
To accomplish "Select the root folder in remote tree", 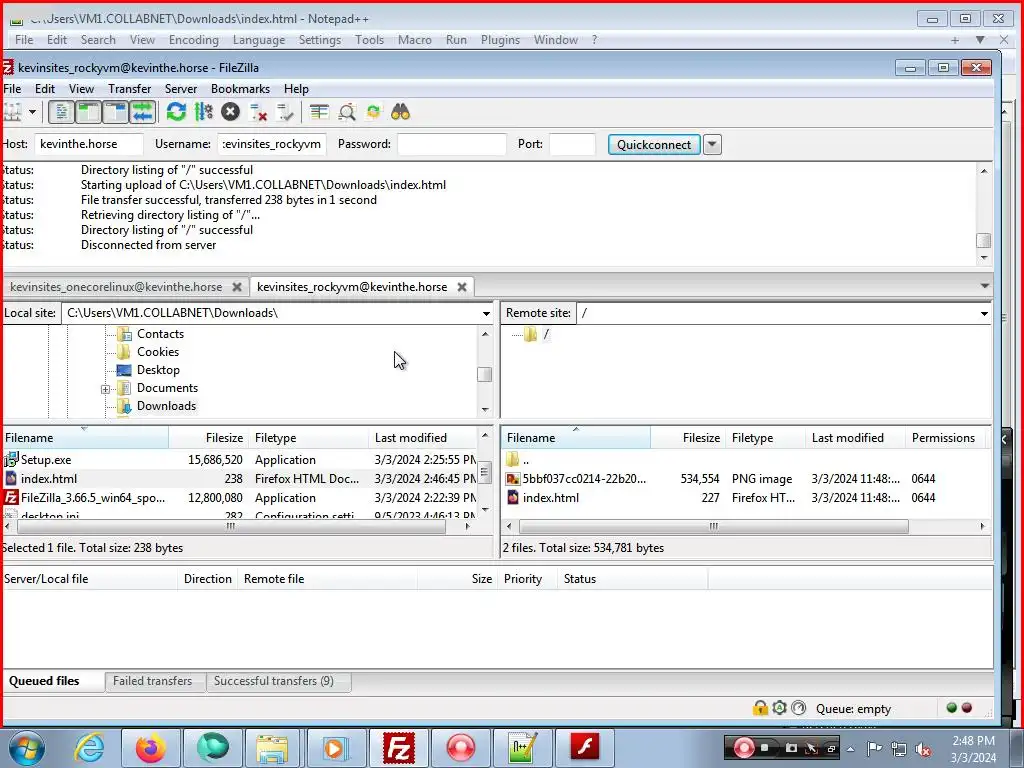I will click(x=546, y=334).
